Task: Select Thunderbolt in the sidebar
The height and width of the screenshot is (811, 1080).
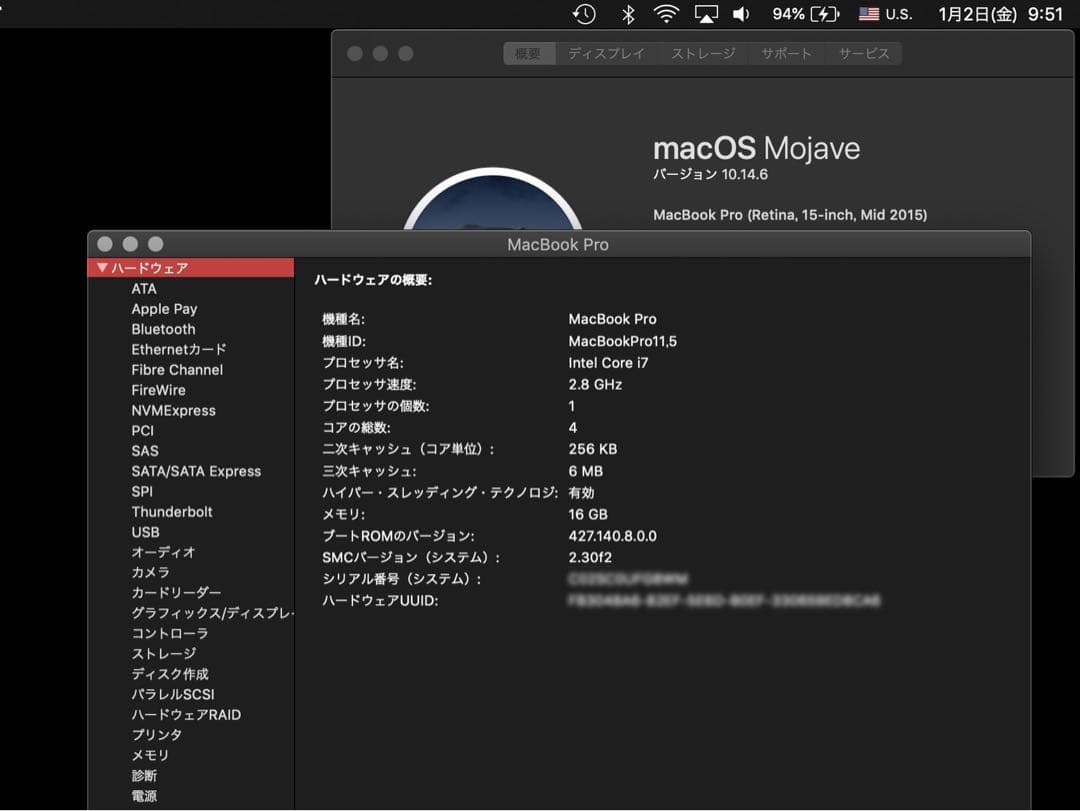Action: point(170,511)
